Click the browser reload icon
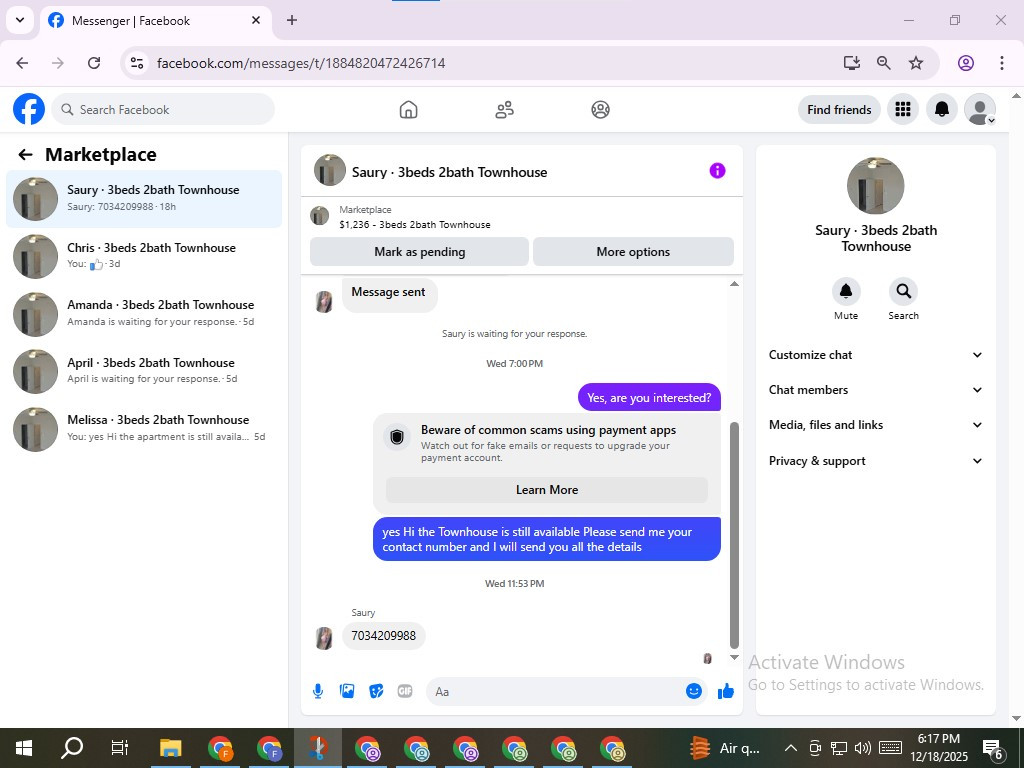 coord(94,63)
